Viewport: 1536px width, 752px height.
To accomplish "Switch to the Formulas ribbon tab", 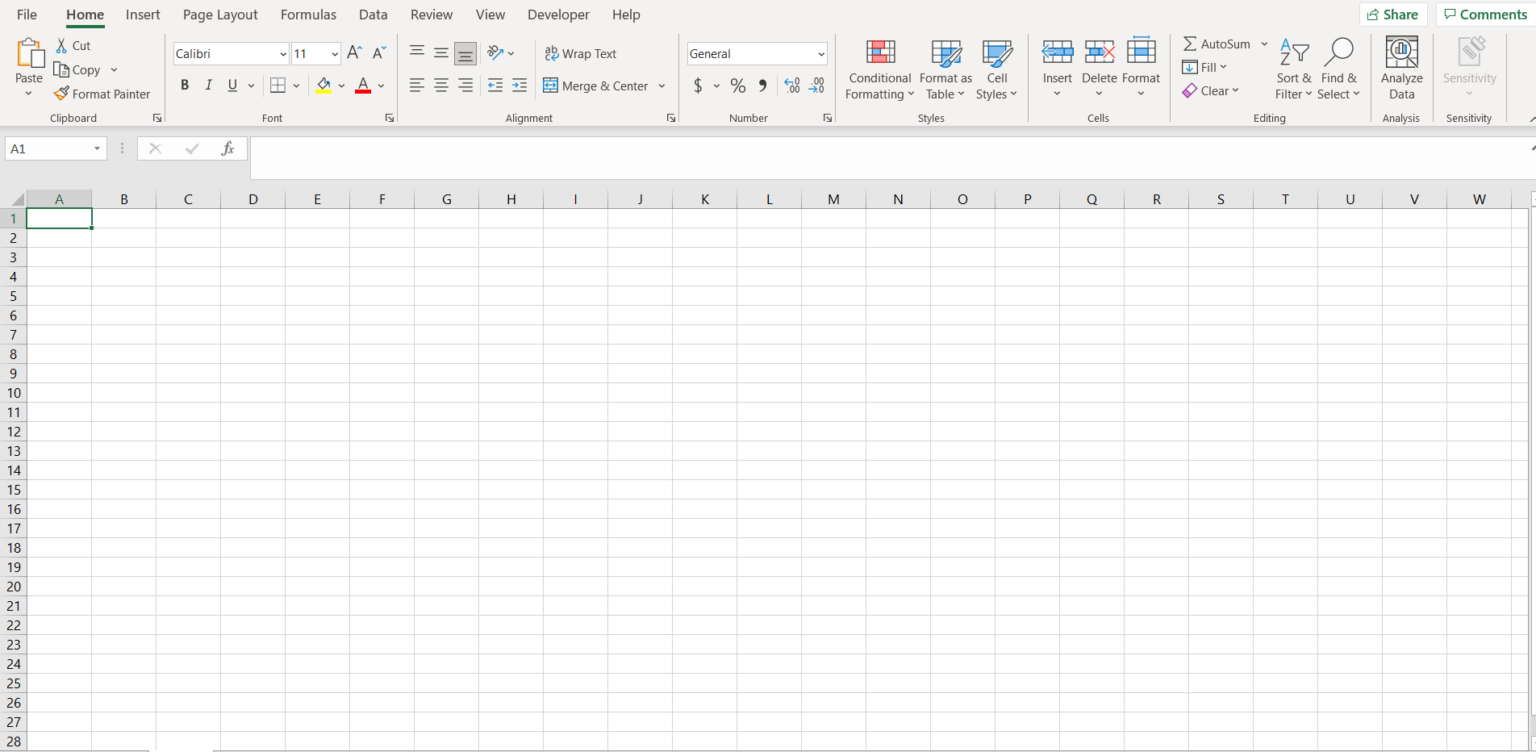I will [308, 14].
